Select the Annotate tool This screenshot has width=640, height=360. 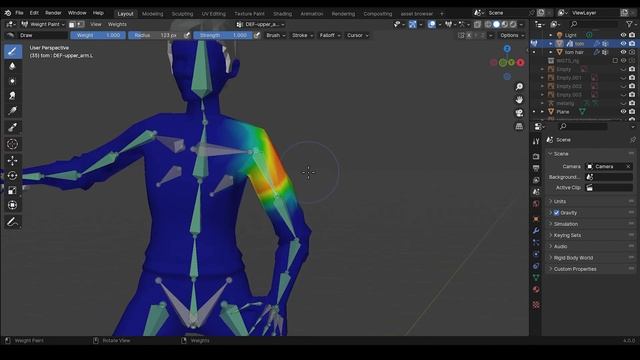point(12,222)
